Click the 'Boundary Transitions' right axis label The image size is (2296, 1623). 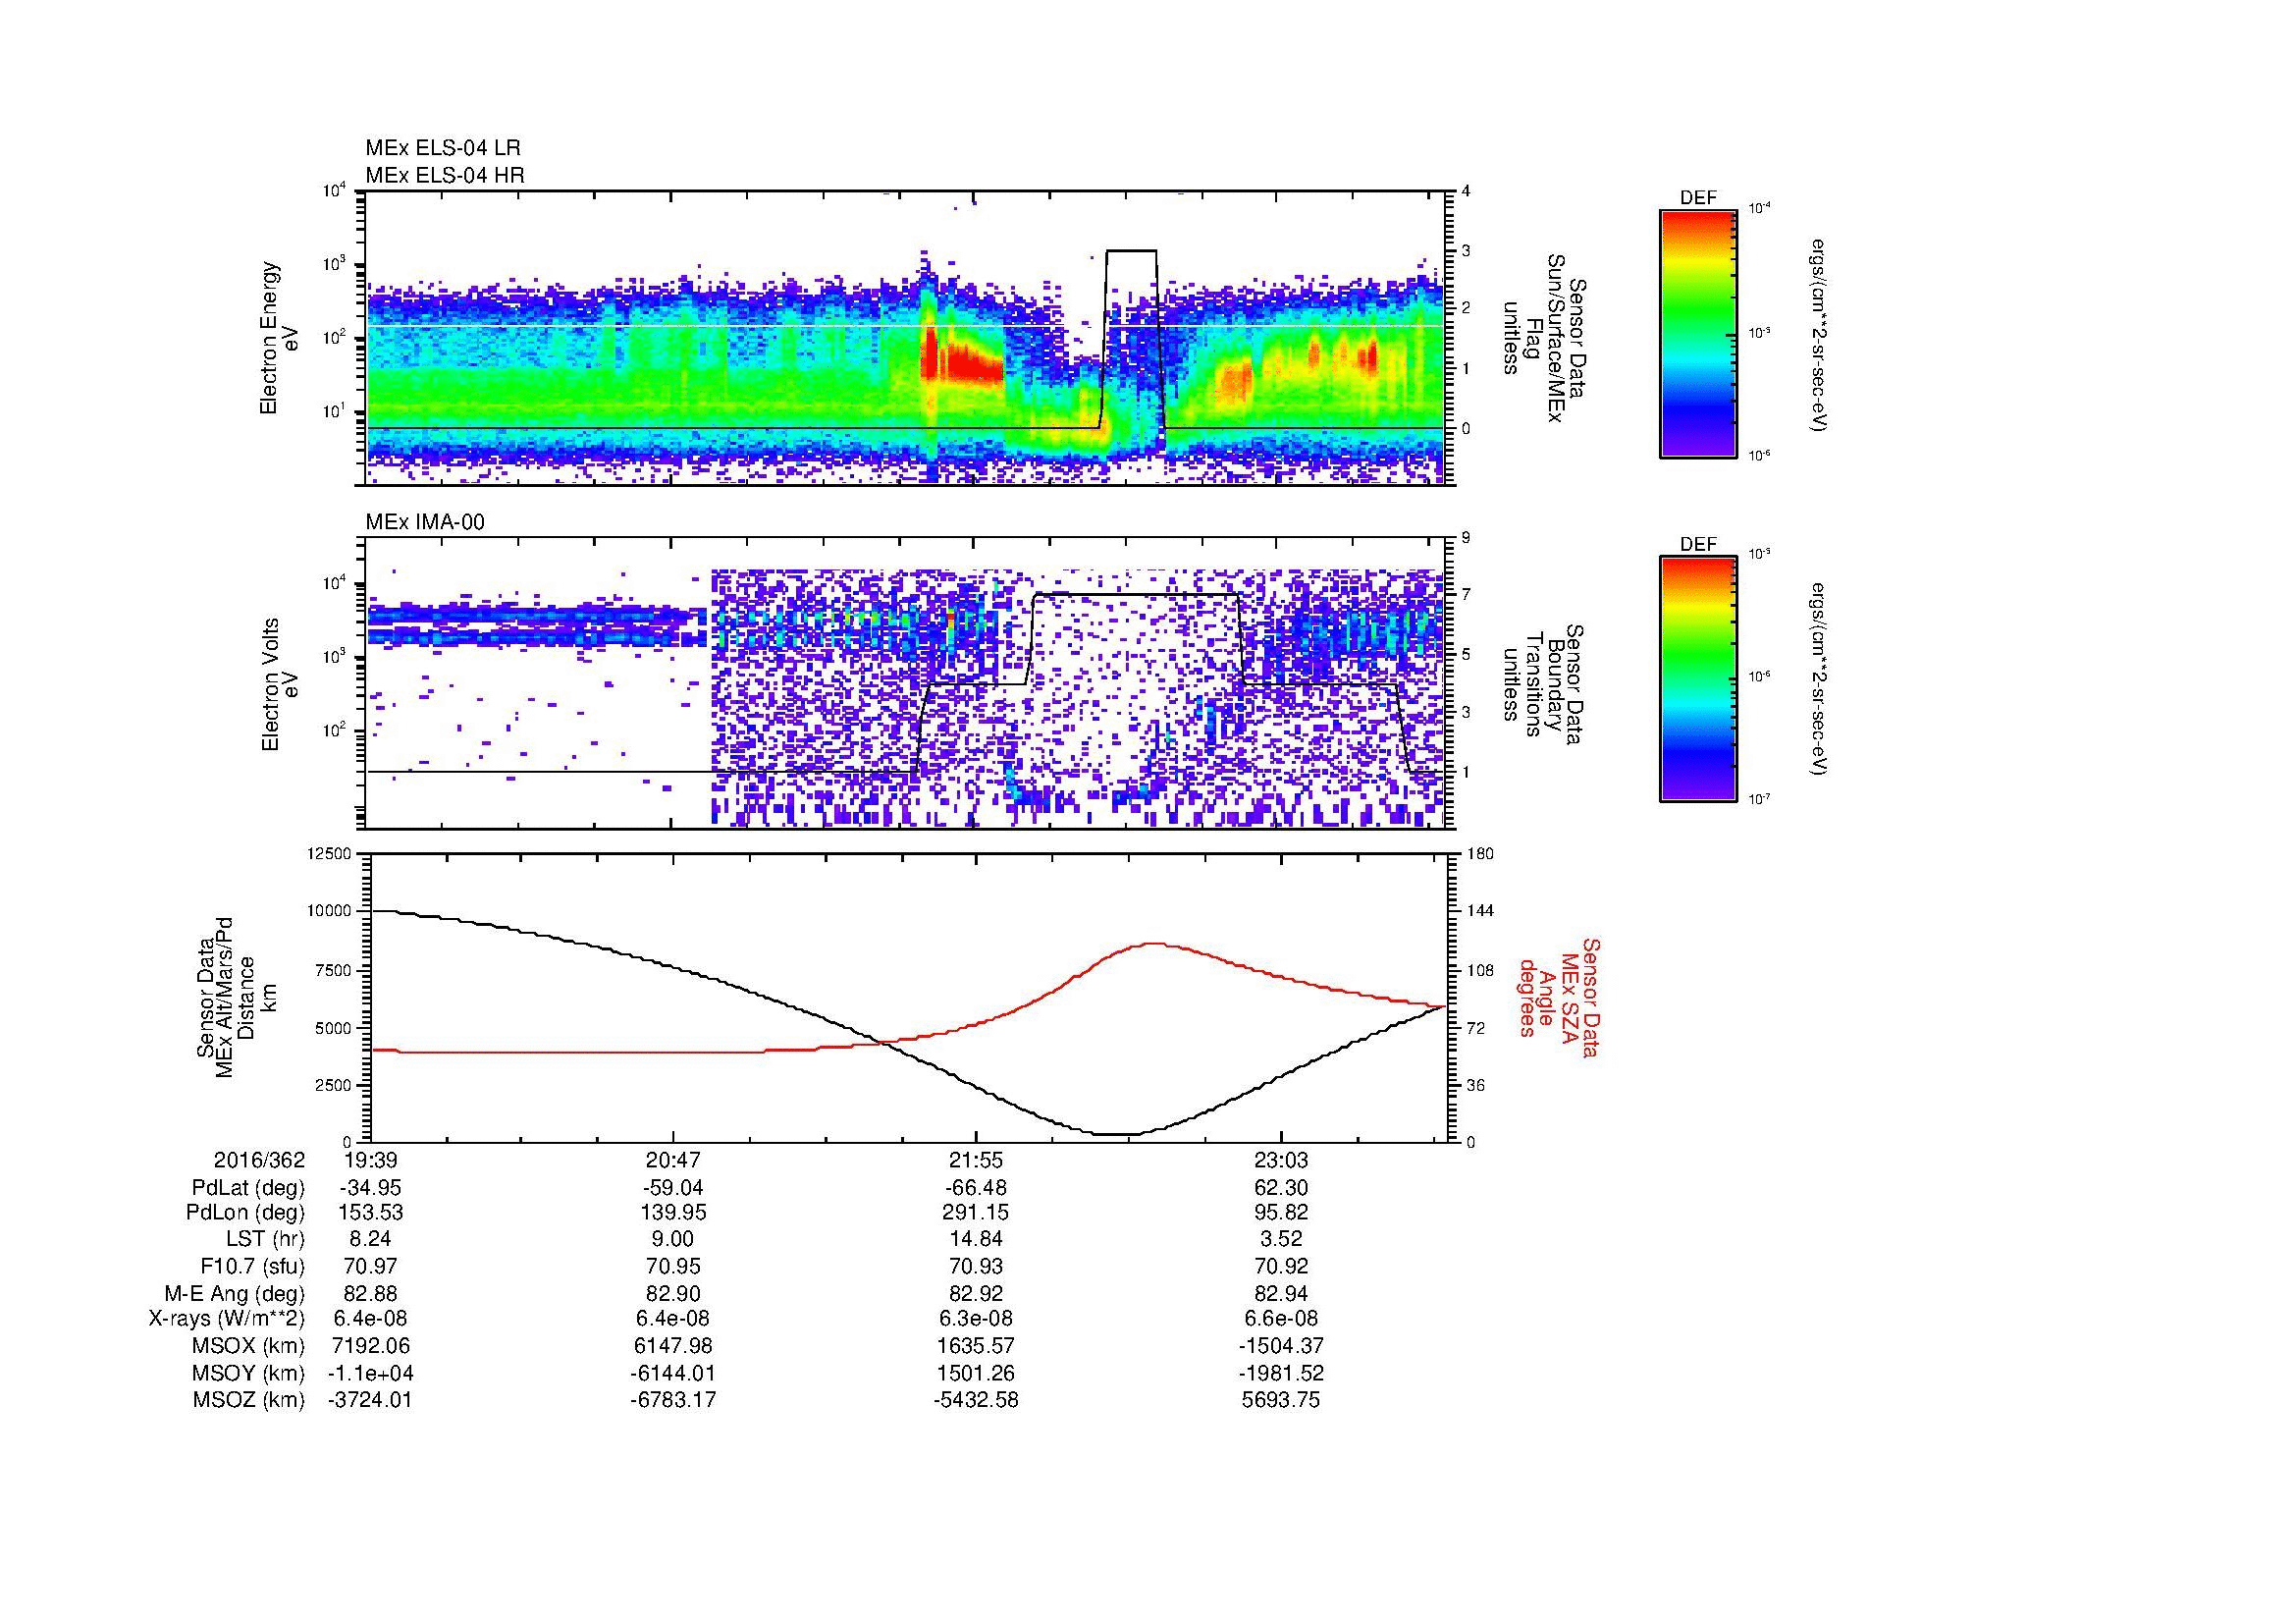(1545, 684)
